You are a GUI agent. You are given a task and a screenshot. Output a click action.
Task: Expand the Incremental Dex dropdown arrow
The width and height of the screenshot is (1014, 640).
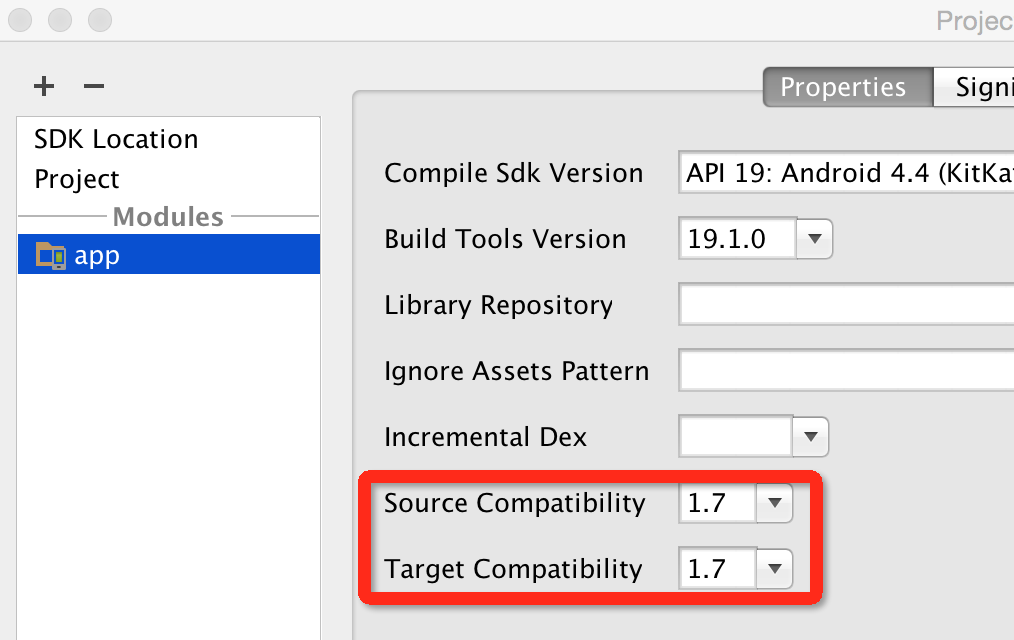click(x=810, y=437)
